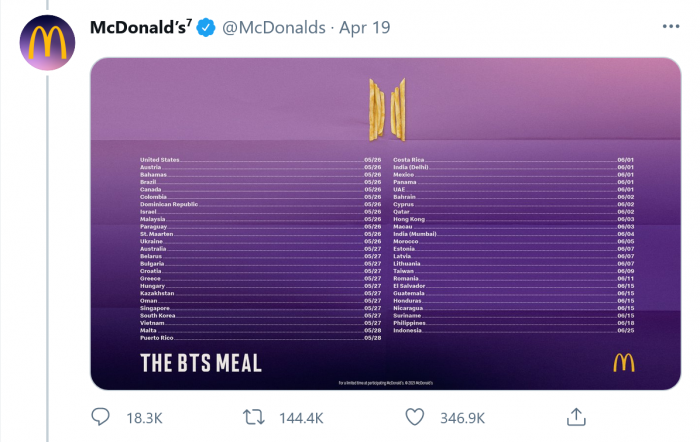Click "THE BTS MEAL" title in image
The image size is (700, 442).
(200, 362)
